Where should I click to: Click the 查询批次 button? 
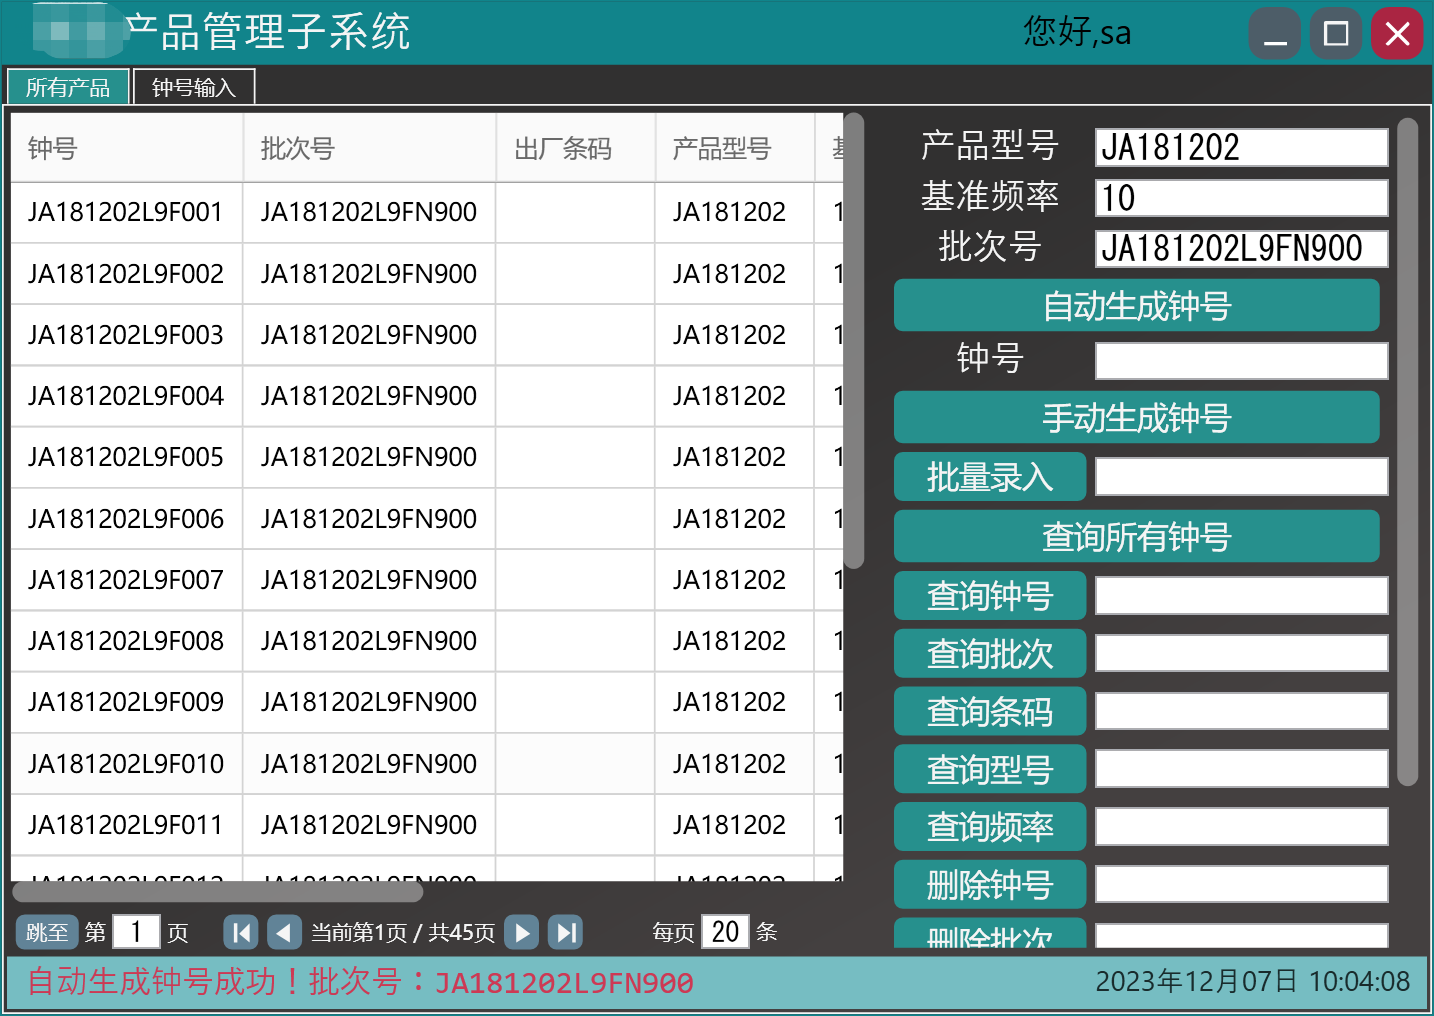990,654
